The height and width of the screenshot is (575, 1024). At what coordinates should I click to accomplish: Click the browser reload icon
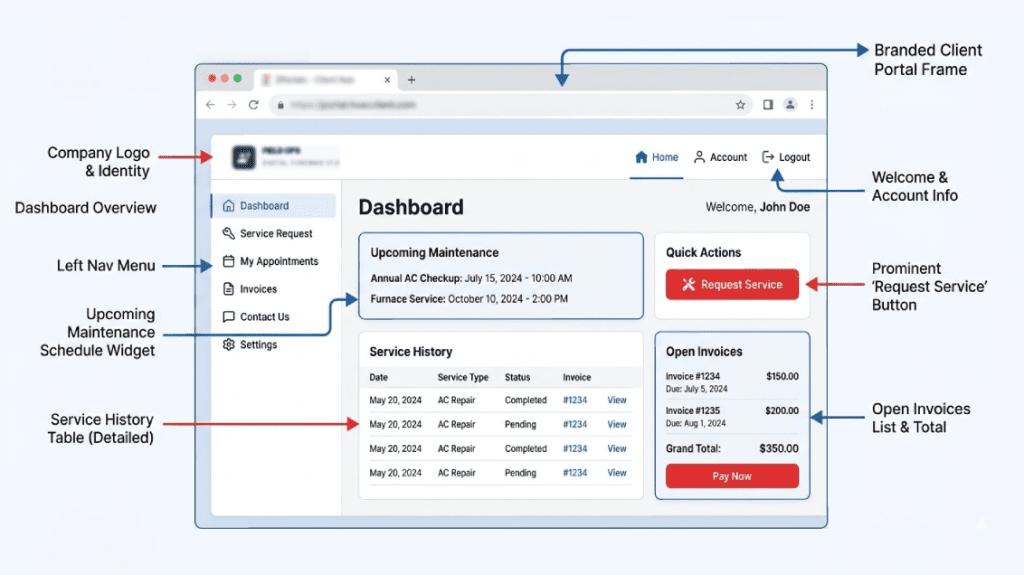(x=254, y=105)
